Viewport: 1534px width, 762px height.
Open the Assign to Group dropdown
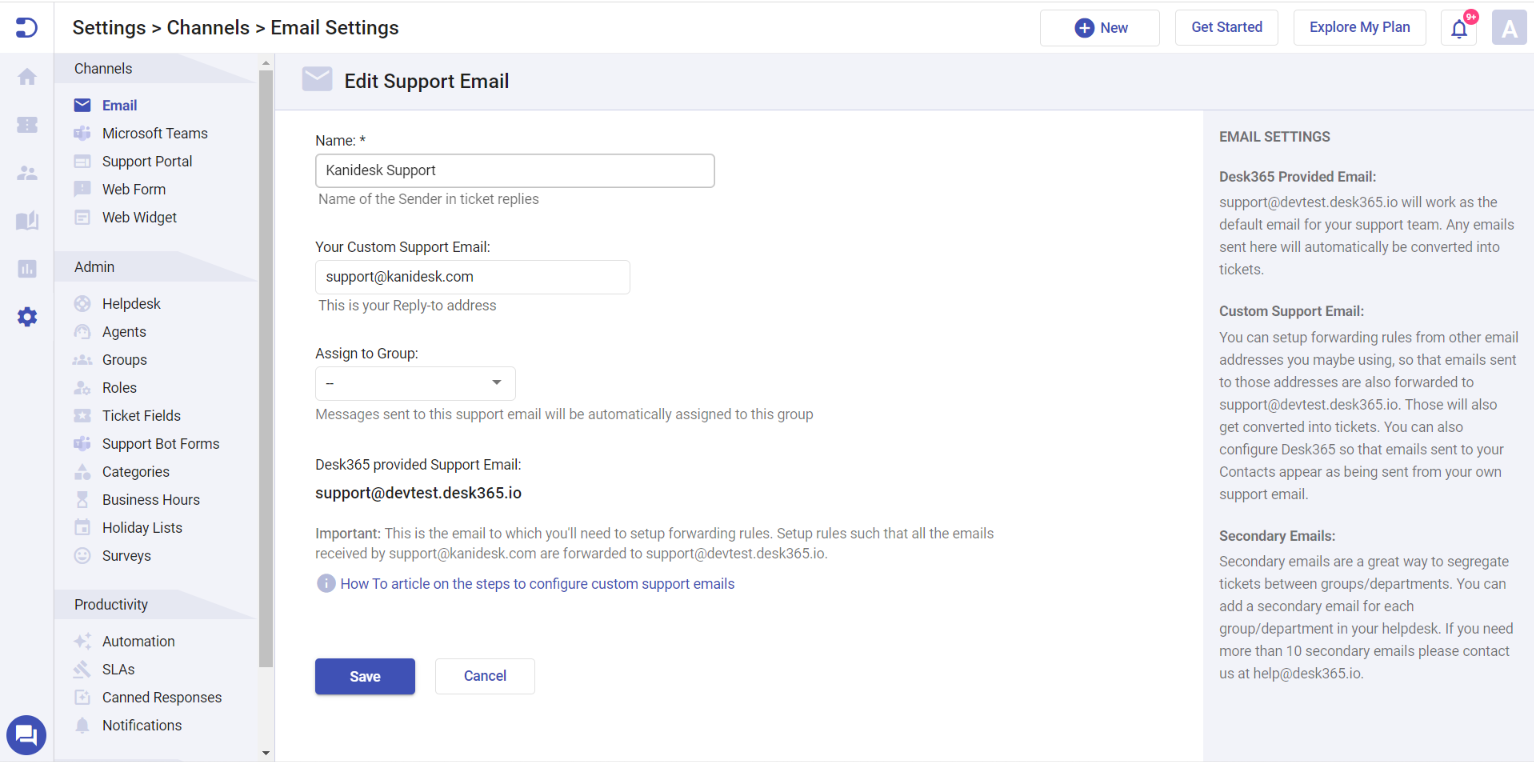(x=415, y=383)
